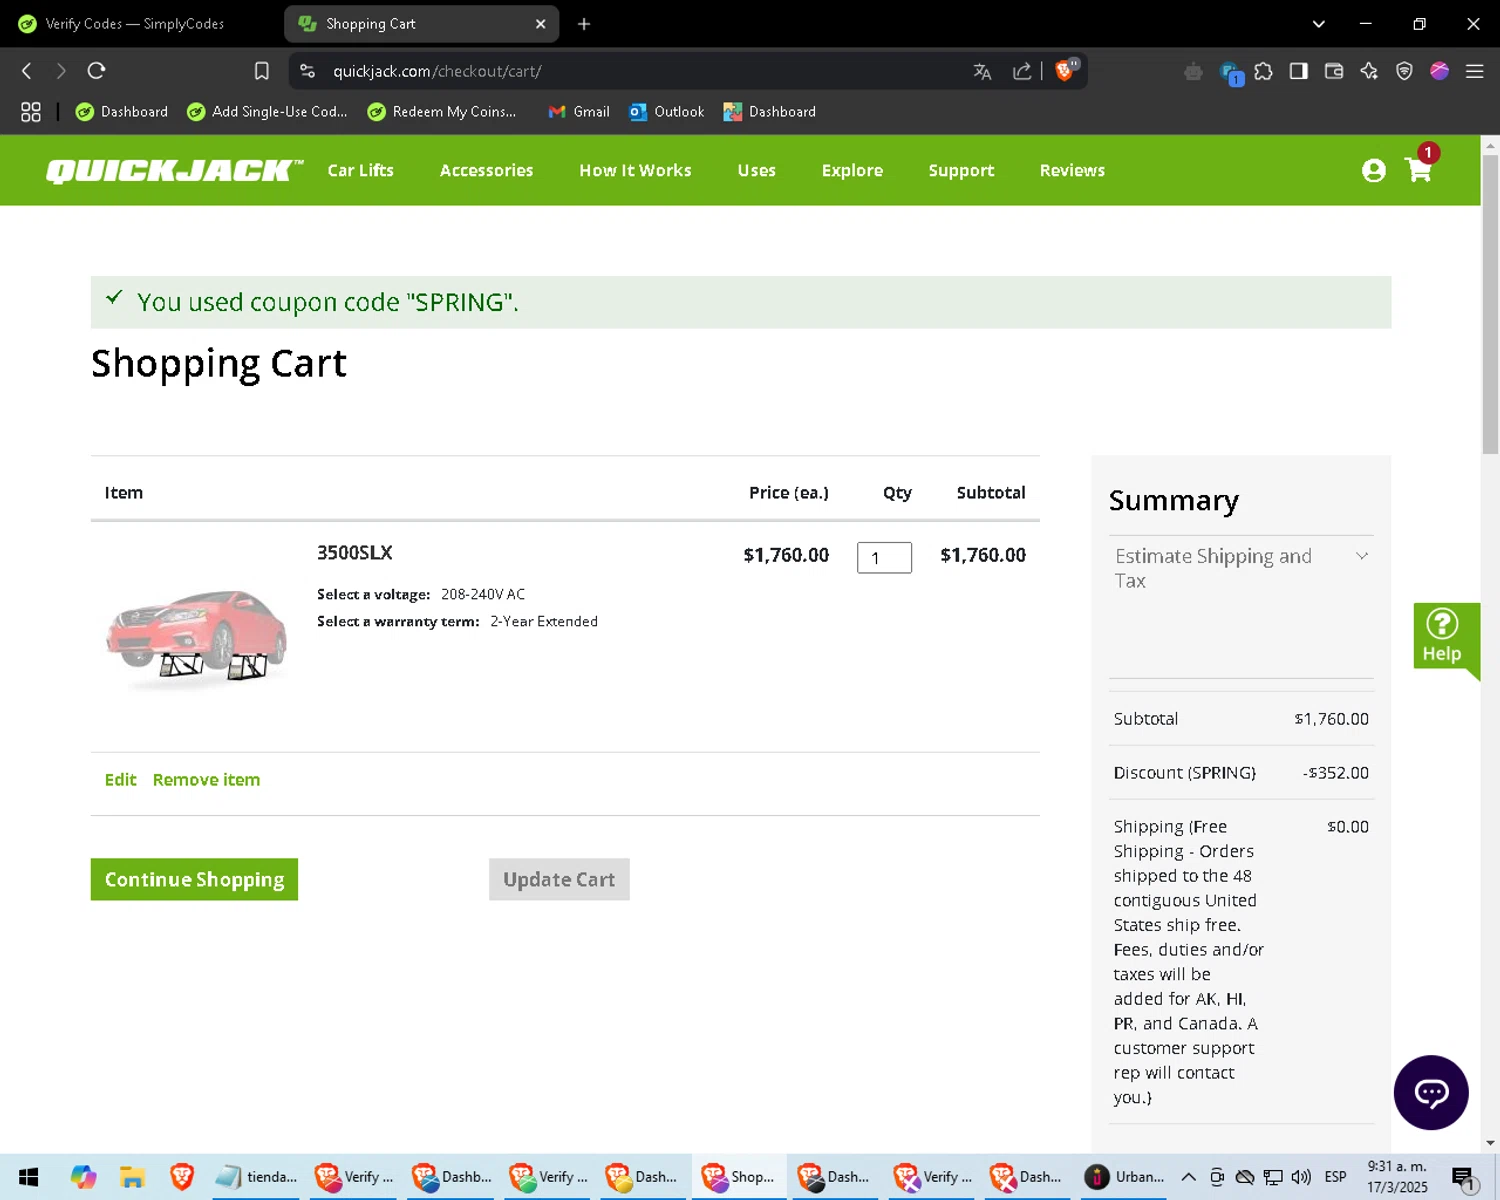Viewport: 1500px width, 1200px height.
Task: Open the Reviews page
Action: (x=1073, y=171)
